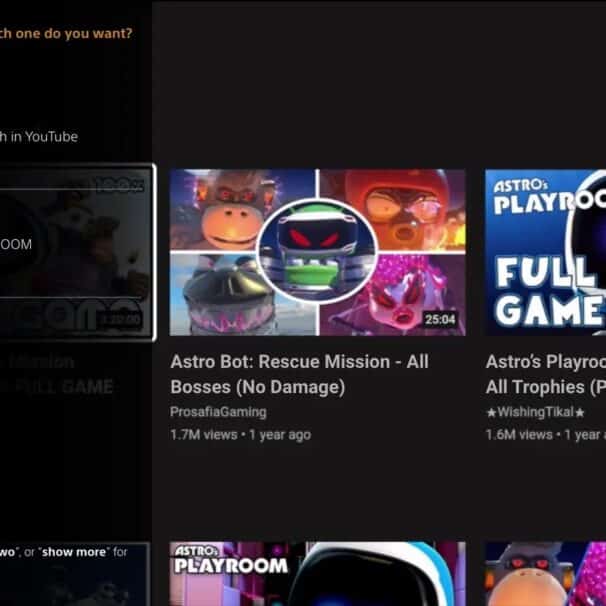
Task: Open the "Astro's Playroom All Trophies" video title
Action: [x=545, y=373]
